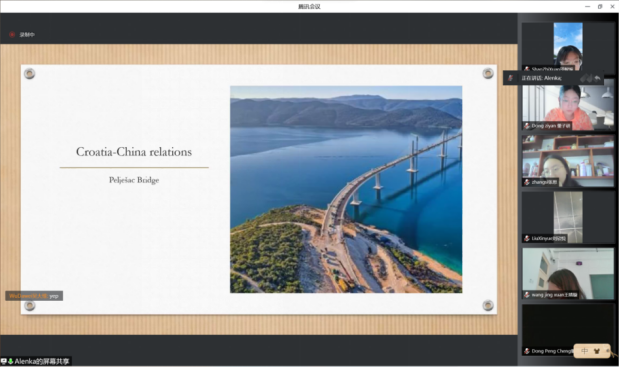This screenshot has height=368, width=619.
Task: Click the reply arrow on the speaking bar
Action: [x=598, y=78]
